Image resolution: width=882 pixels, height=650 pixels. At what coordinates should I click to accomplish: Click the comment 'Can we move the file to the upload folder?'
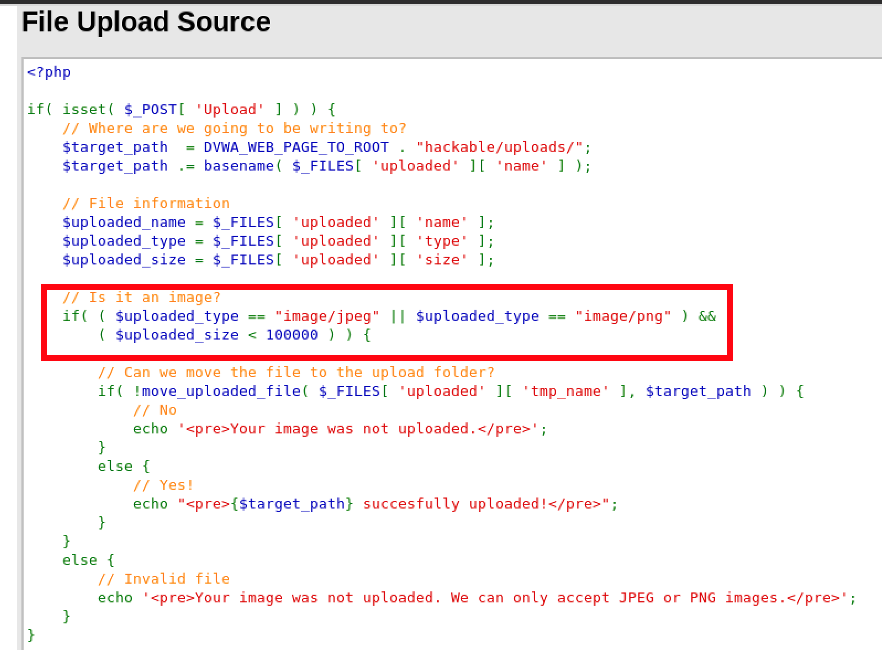(x=296, y=372)
